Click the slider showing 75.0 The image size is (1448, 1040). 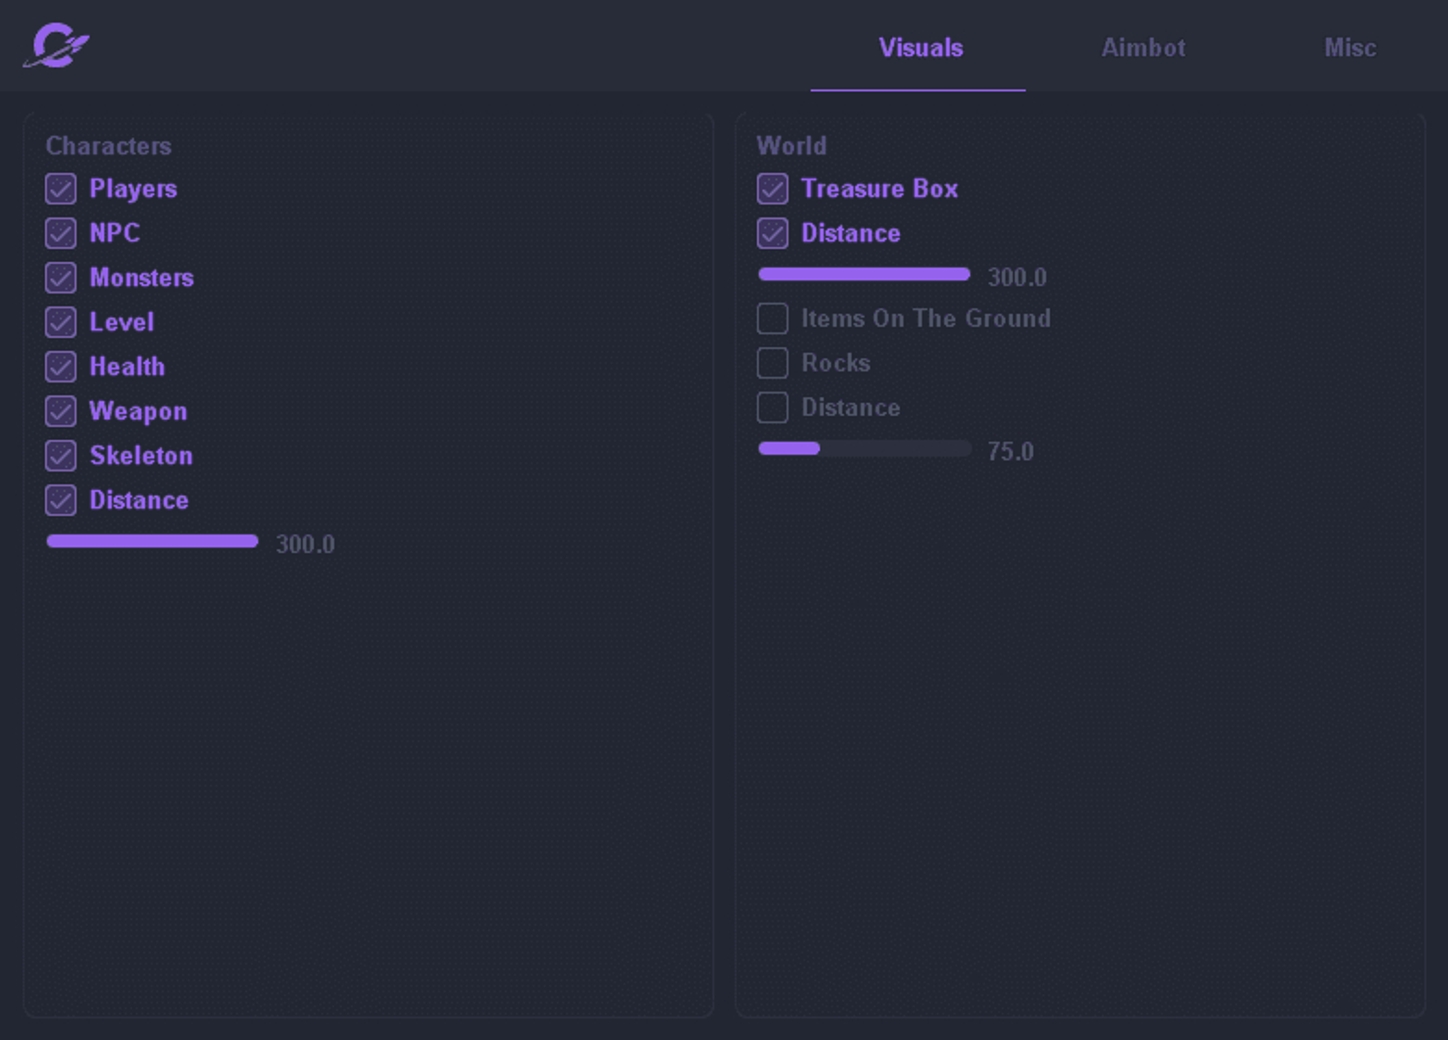pos(864,449)
